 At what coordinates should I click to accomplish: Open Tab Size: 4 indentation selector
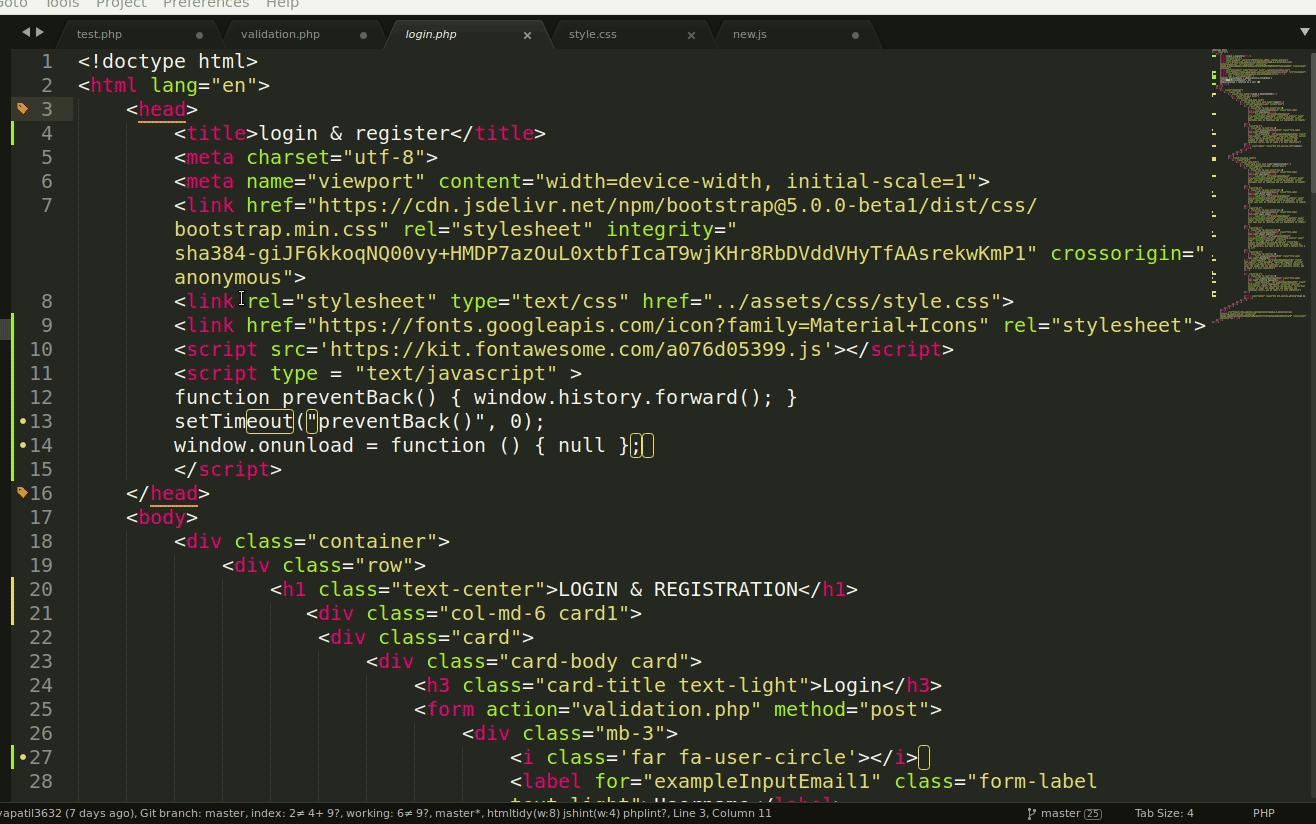coord(1164,813)
